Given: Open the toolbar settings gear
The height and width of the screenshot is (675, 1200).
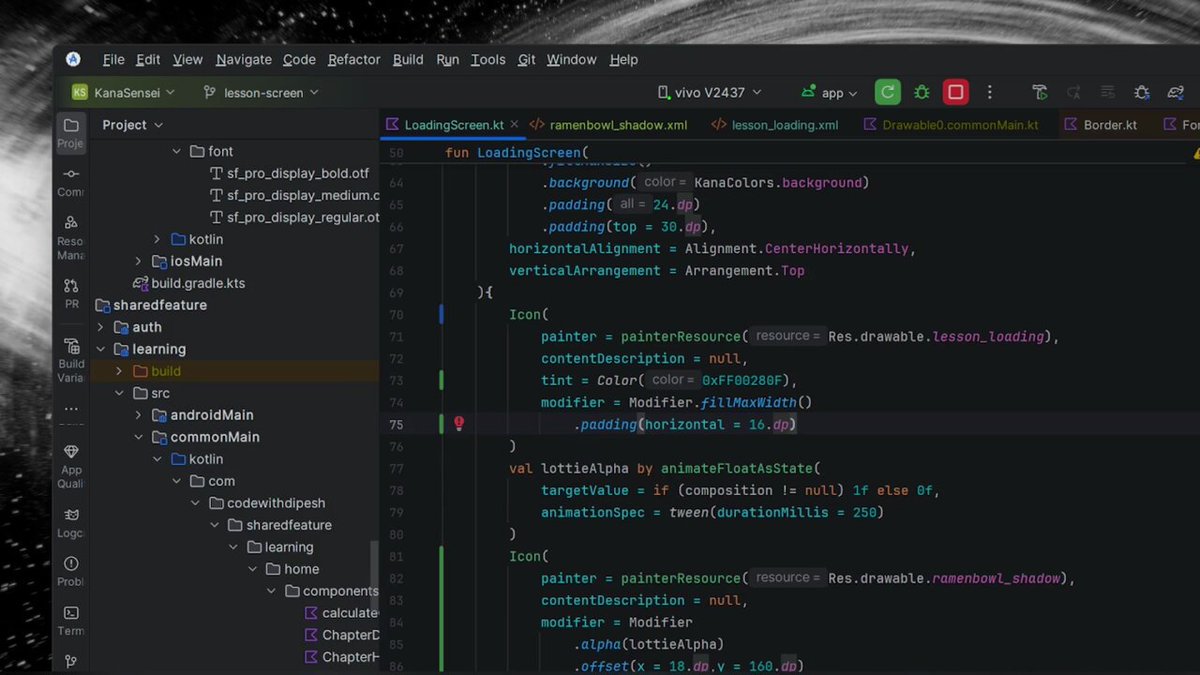Looking at the screenshot, I should pyautogui.click(x=1142, y=92).
